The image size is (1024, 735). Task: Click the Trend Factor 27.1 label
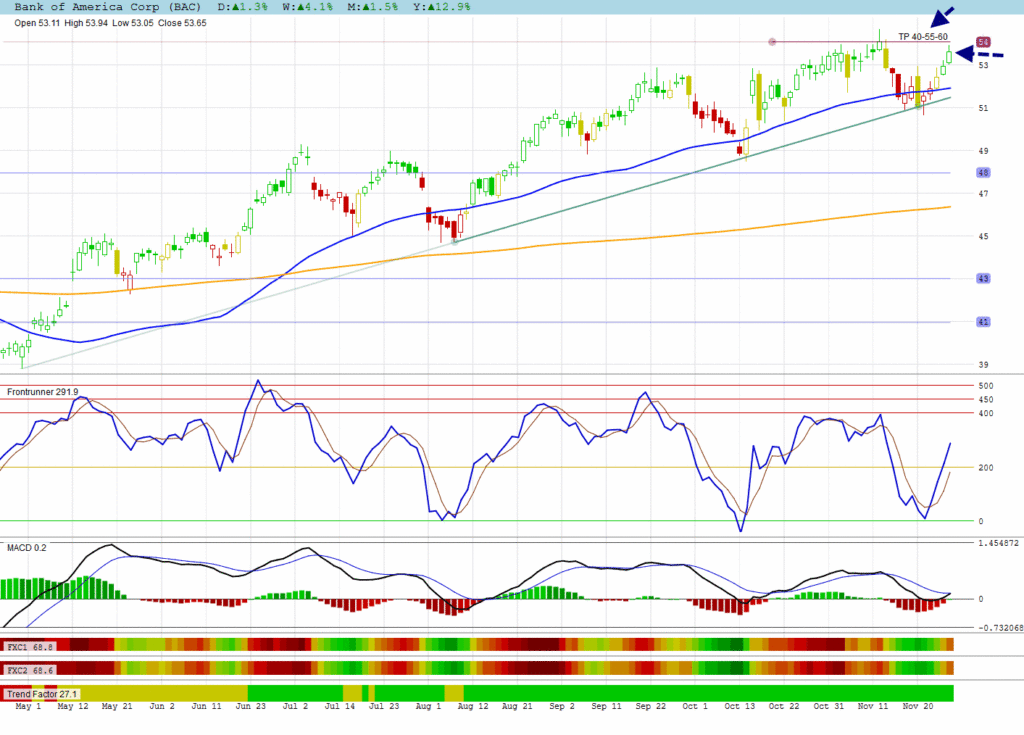[42, 693]
